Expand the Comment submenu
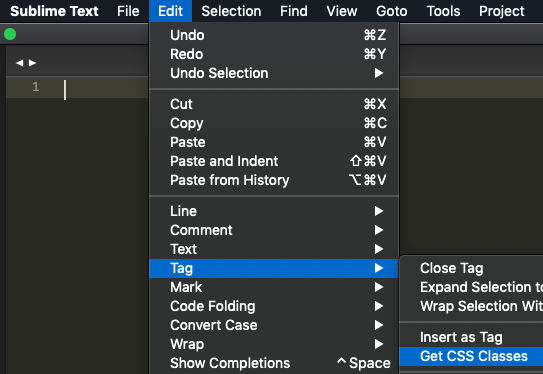 coord(274,230)
